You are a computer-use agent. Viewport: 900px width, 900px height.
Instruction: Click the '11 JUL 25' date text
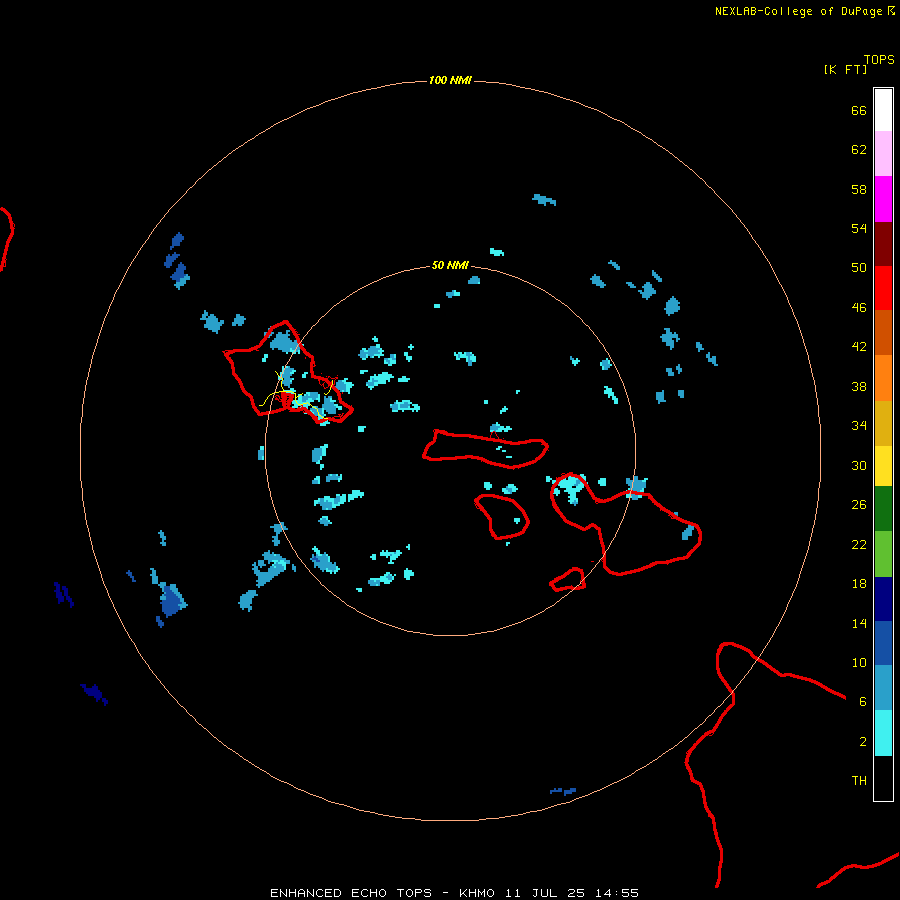[545, 893]
